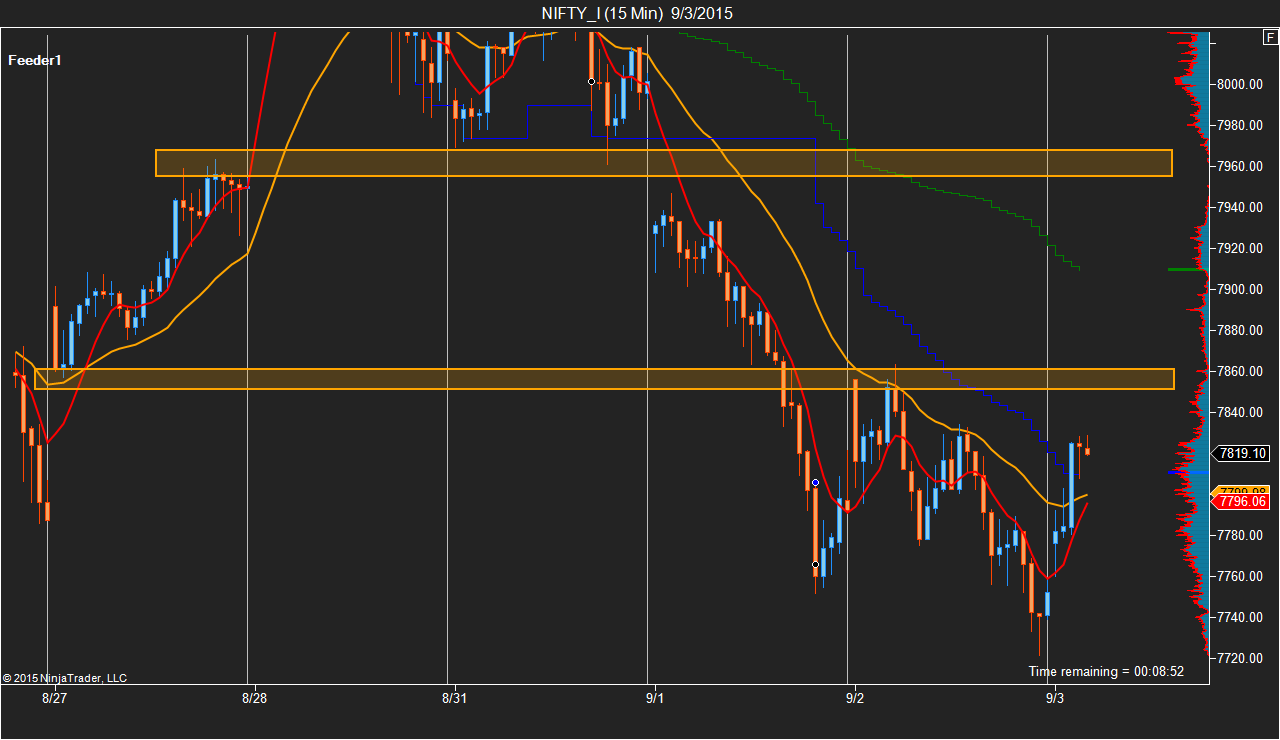Click the 8/28 date label on time axis
Screen dimensions: 1280x740
[x=254, y=697]
